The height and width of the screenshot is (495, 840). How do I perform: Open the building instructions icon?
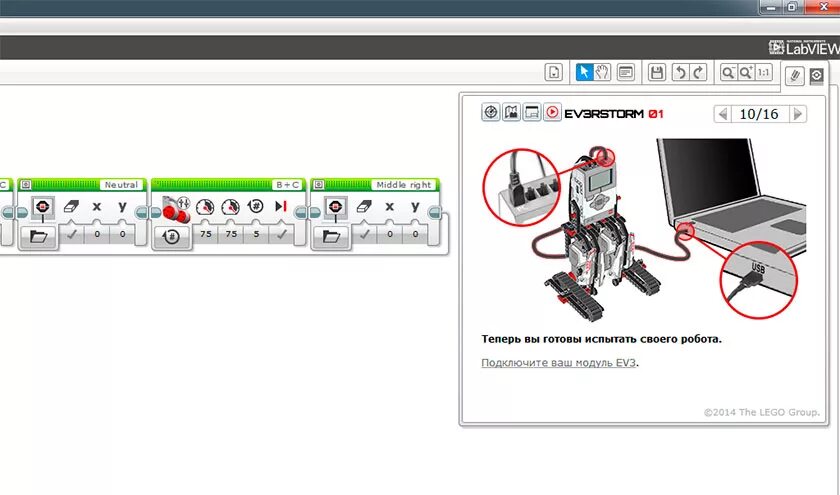511,112
